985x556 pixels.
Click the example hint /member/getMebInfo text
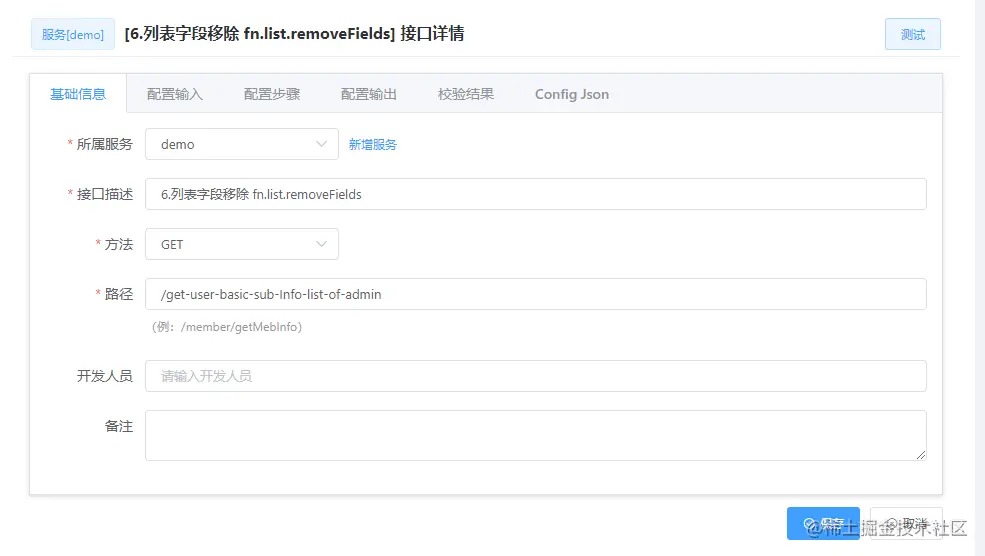coord(239,327)
